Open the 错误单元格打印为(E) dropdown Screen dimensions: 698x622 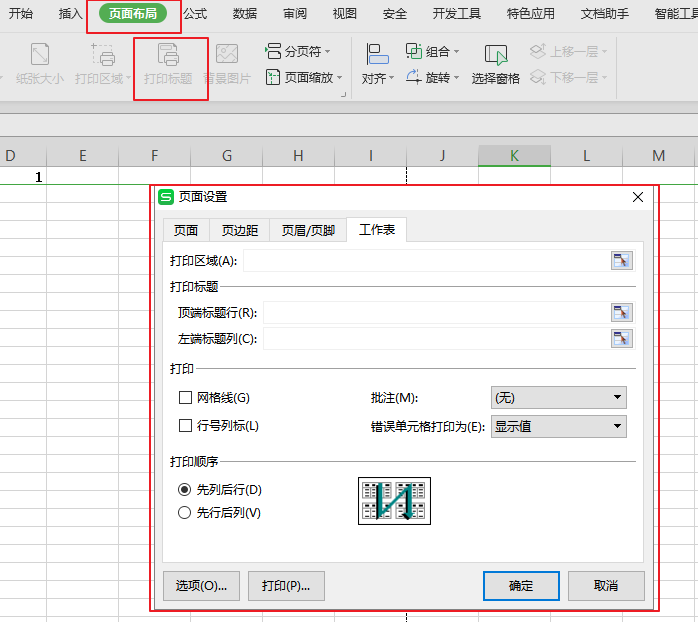(x=559, y=427)
